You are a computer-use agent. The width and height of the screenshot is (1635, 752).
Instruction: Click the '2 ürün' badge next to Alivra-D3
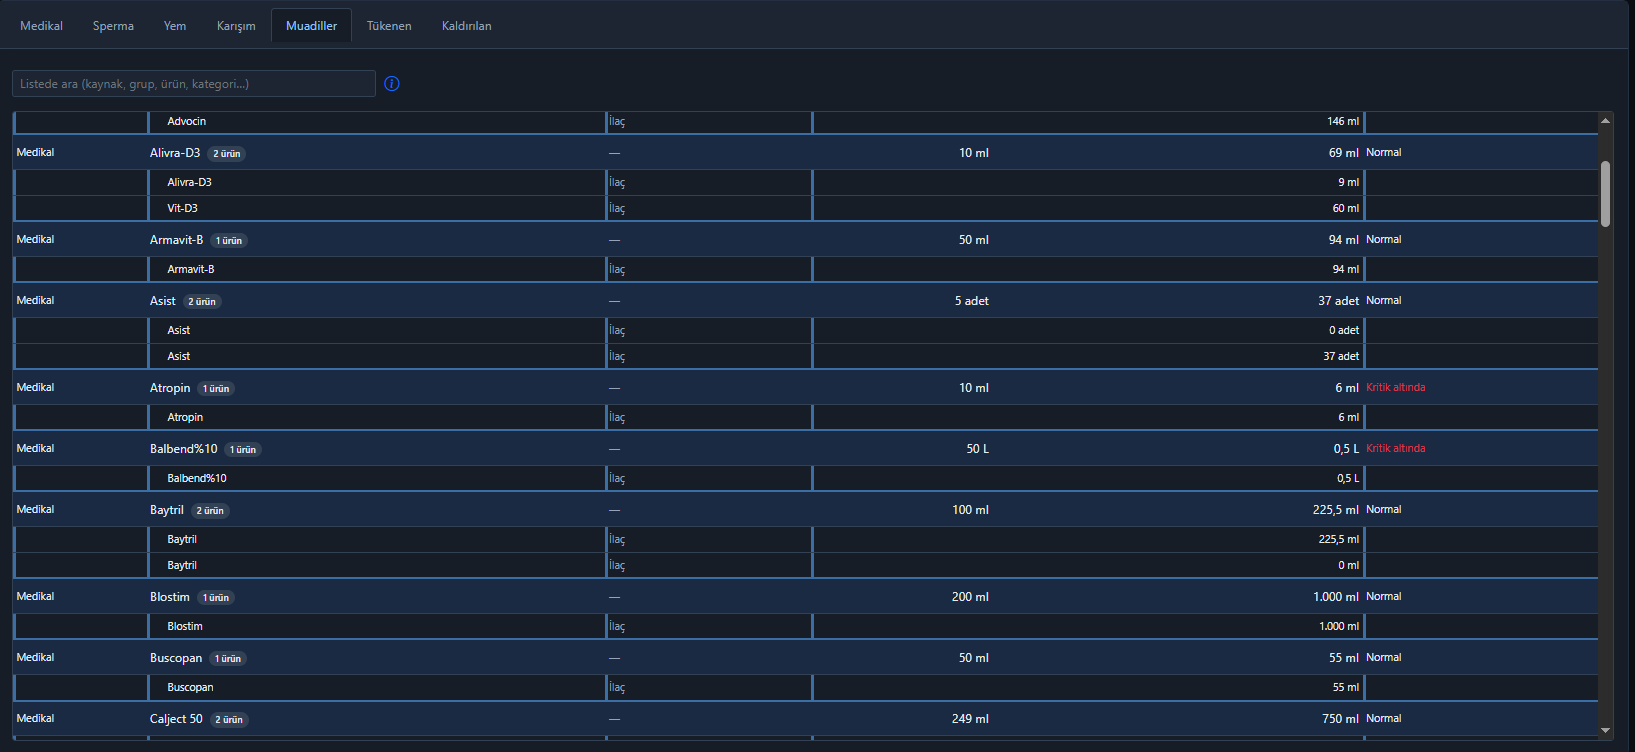click(227, 154)
